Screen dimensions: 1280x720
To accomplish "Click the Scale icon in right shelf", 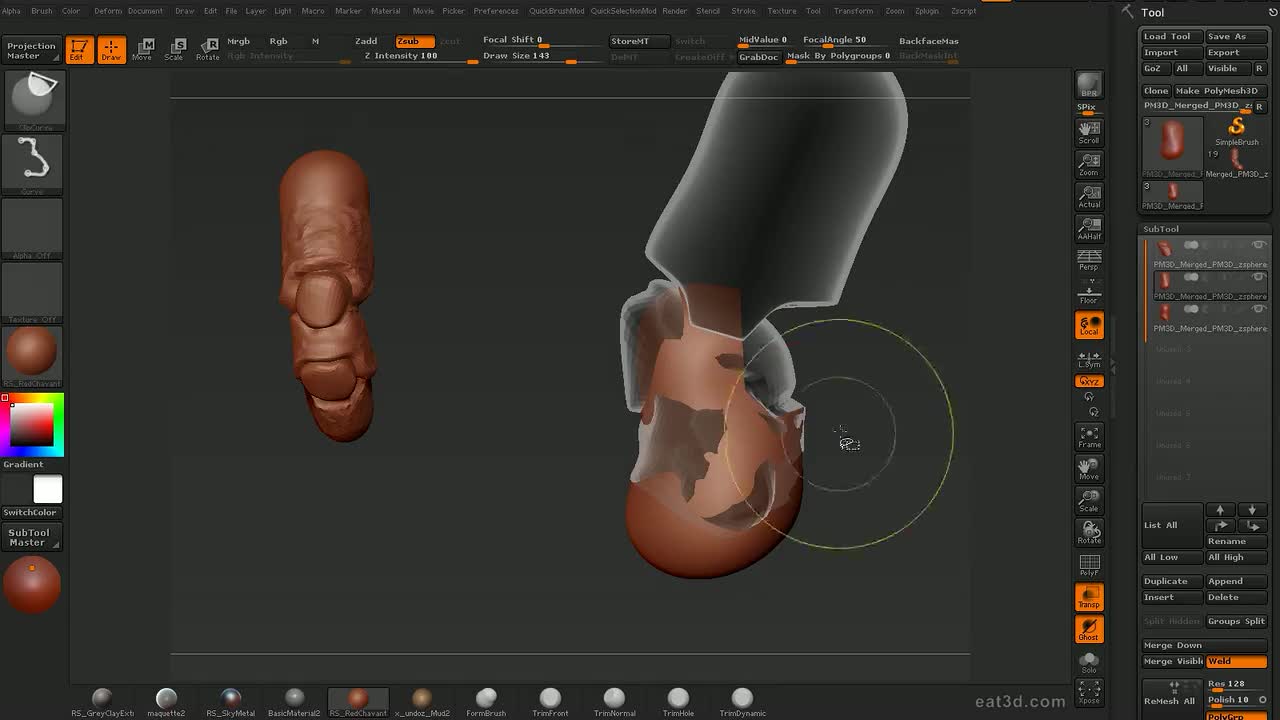I will pos(1089,500).
